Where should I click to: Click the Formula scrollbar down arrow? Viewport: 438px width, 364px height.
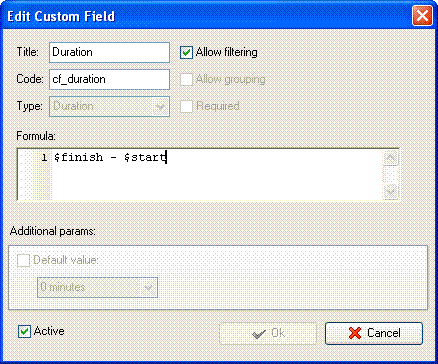(390, 192)
